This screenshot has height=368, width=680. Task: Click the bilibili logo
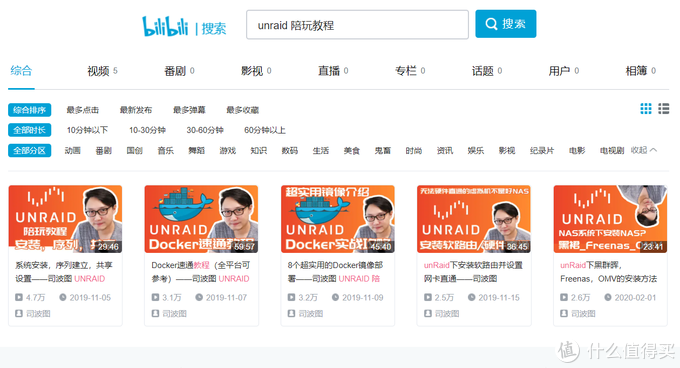pos(165,26)
